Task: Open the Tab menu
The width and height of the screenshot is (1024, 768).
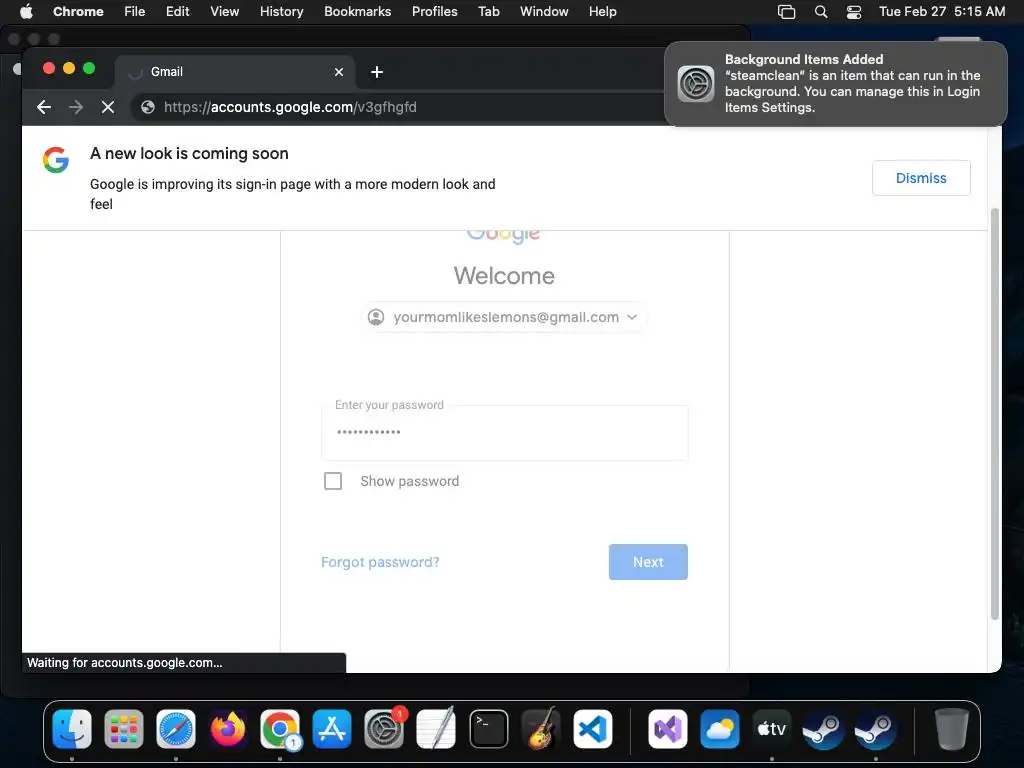Action: (488, 11)
